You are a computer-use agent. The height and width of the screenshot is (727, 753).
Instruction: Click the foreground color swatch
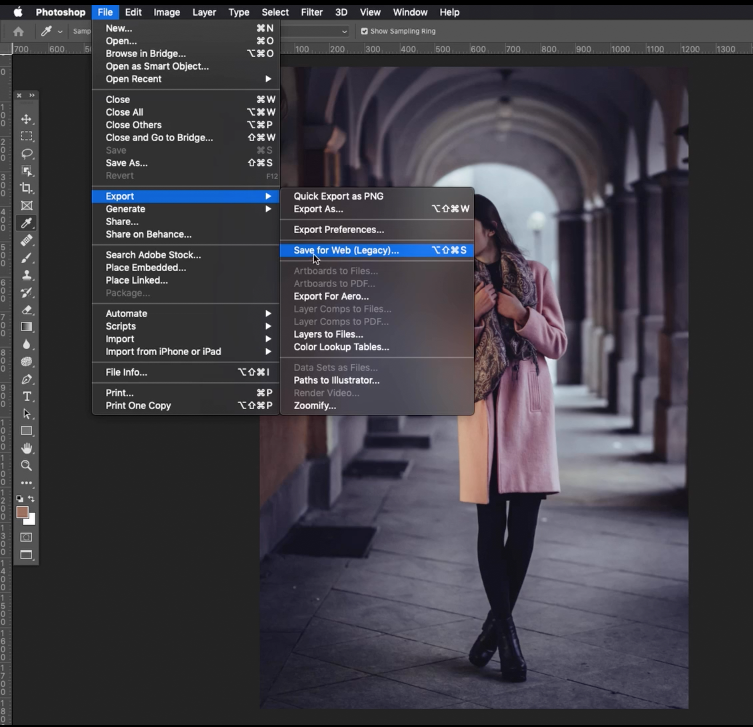click(x=22, y=512)
